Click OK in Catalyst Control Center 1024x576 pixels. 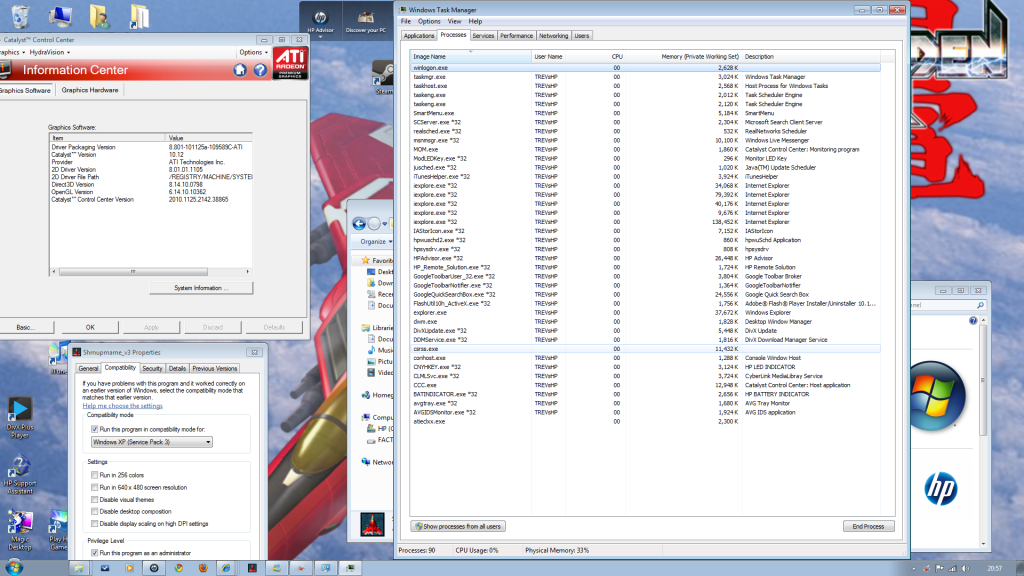point(90,327)
